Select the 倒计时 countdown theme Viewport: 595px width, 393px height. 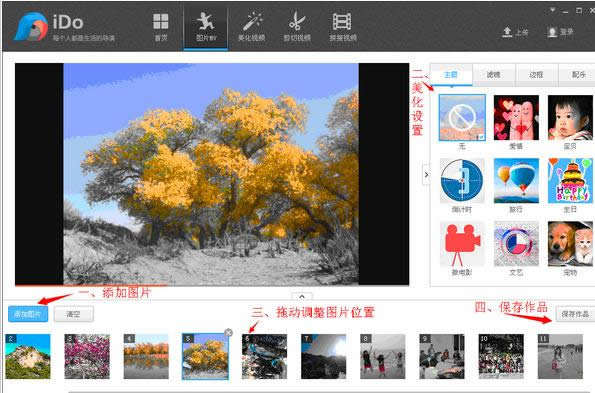coord(462,181)
